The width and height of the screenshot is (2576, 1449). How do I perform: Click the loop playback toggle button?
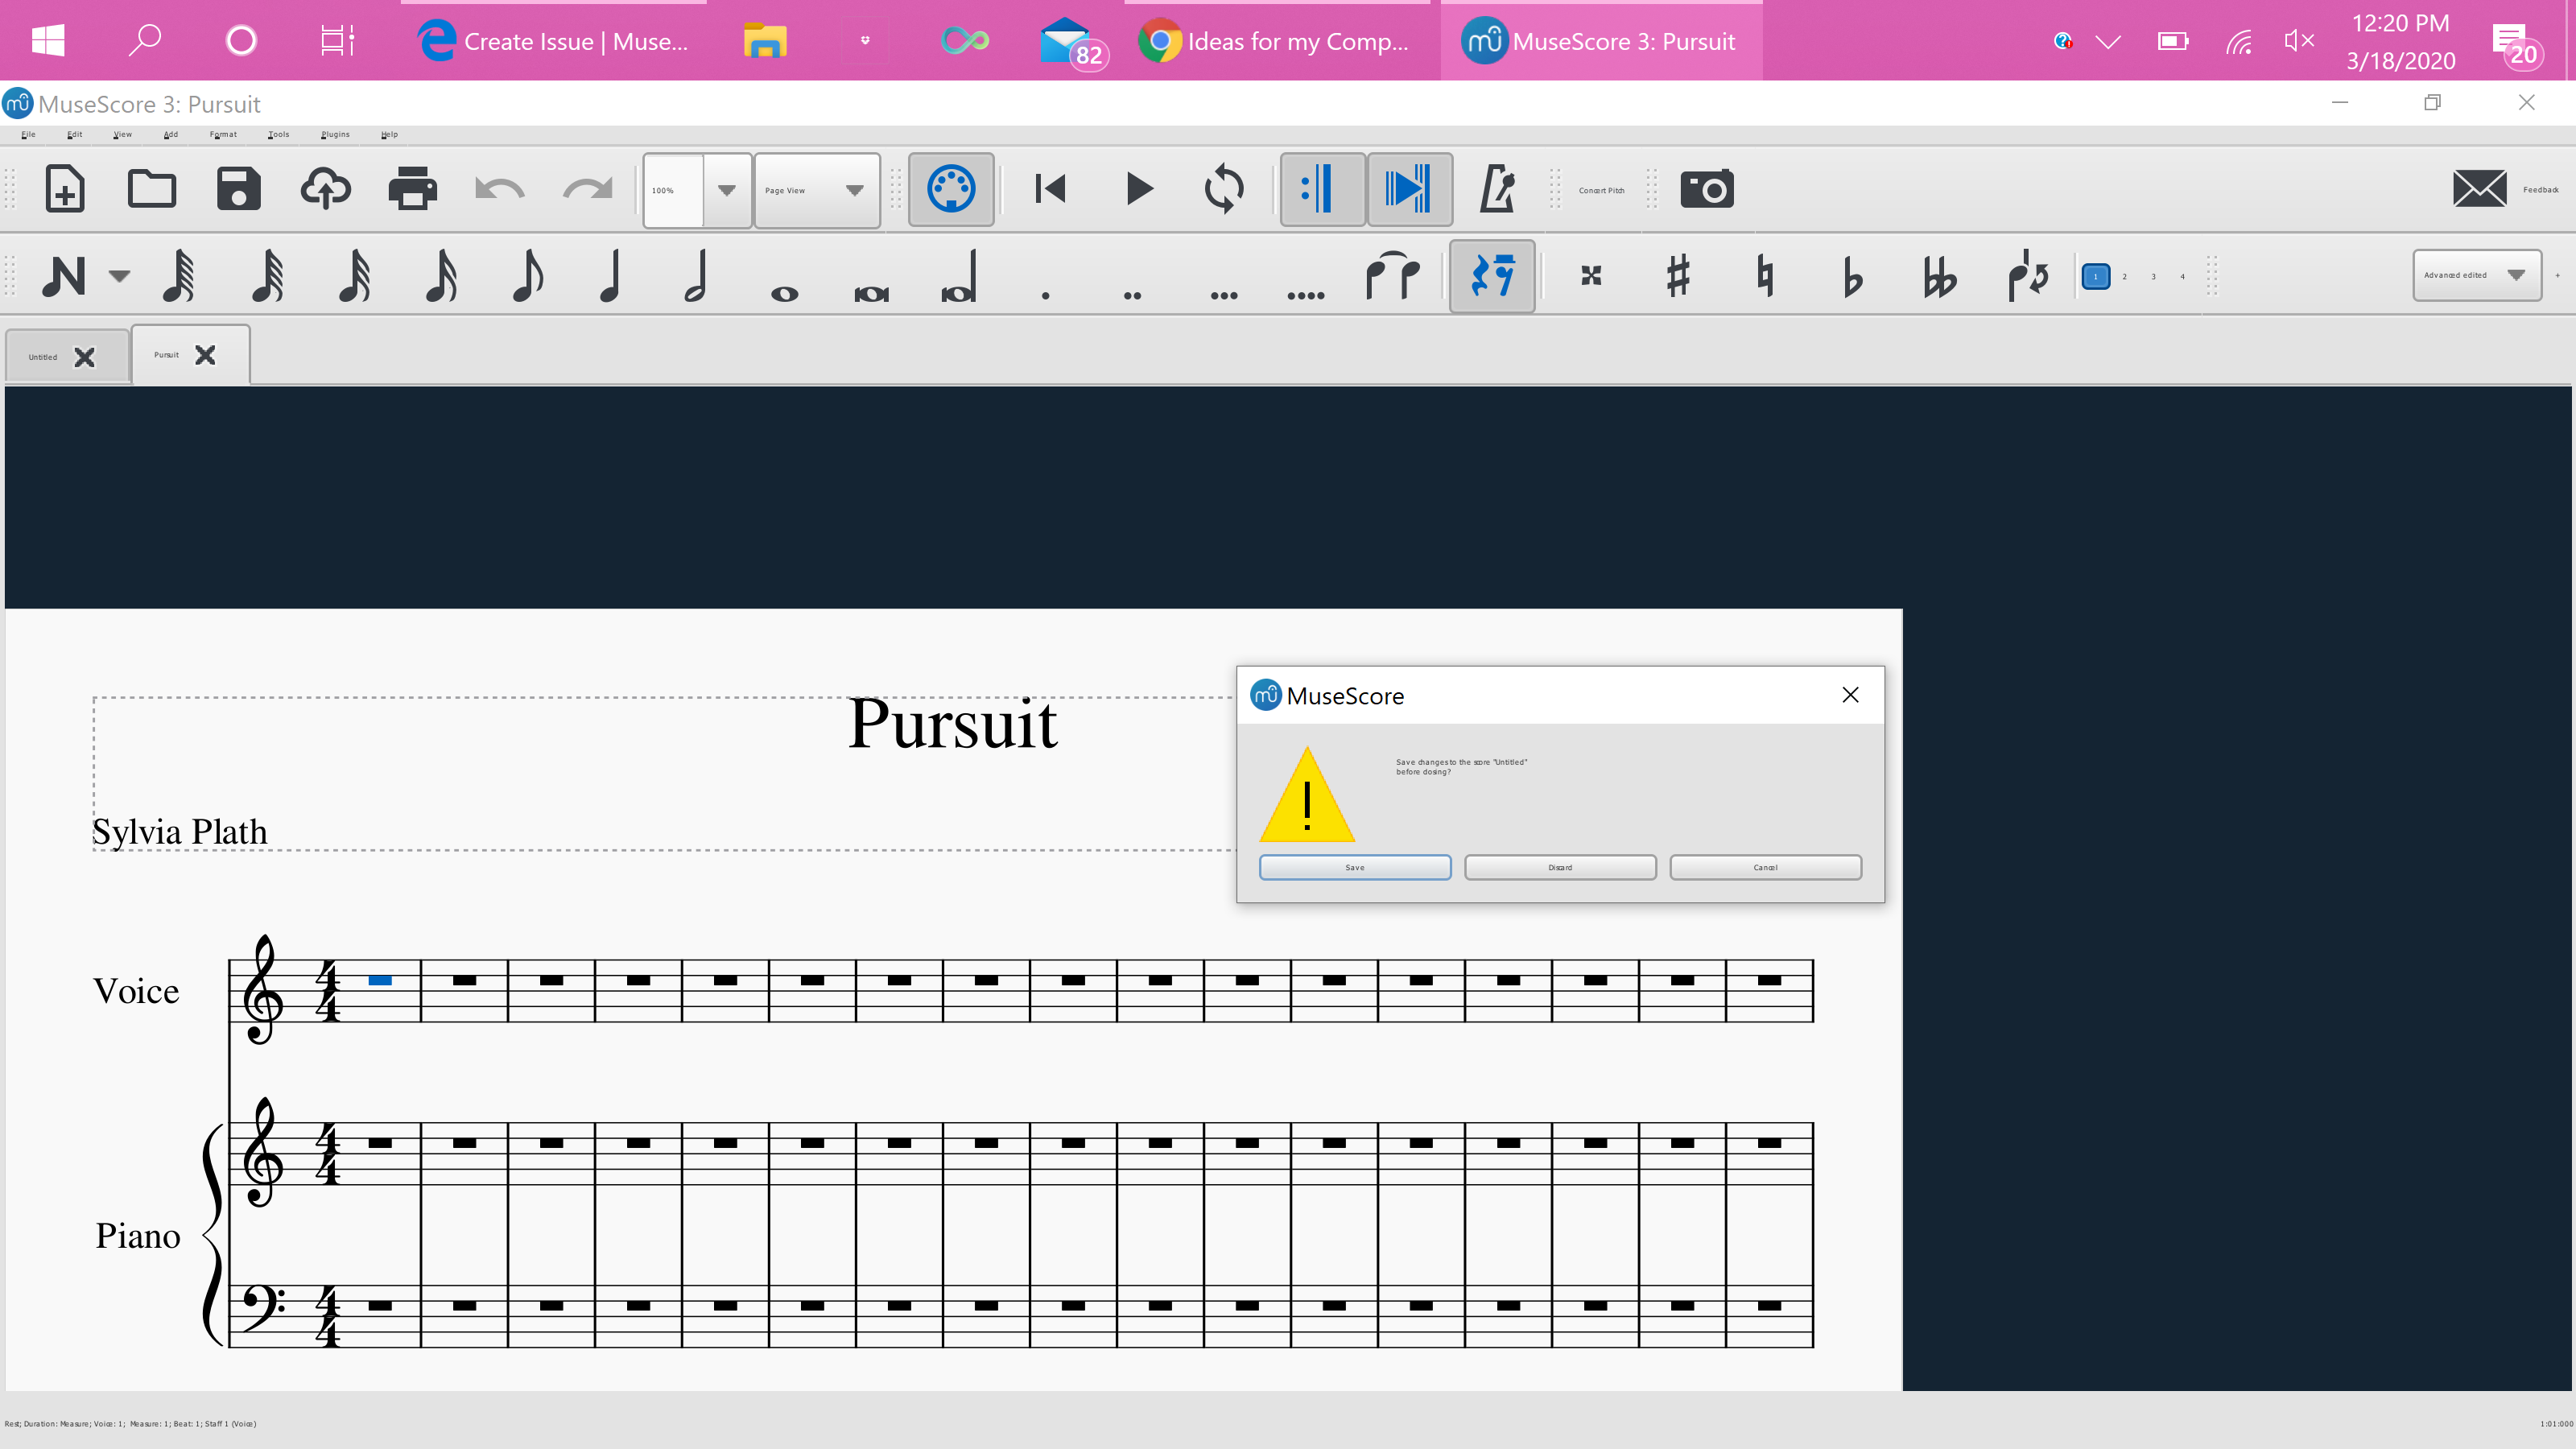click(x=1223, y=189)
